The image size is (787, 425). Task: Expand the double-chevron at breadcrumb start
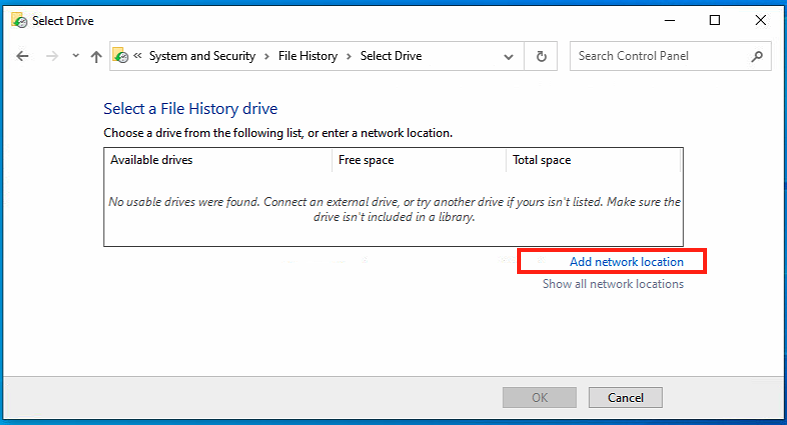tap(139, 57)
